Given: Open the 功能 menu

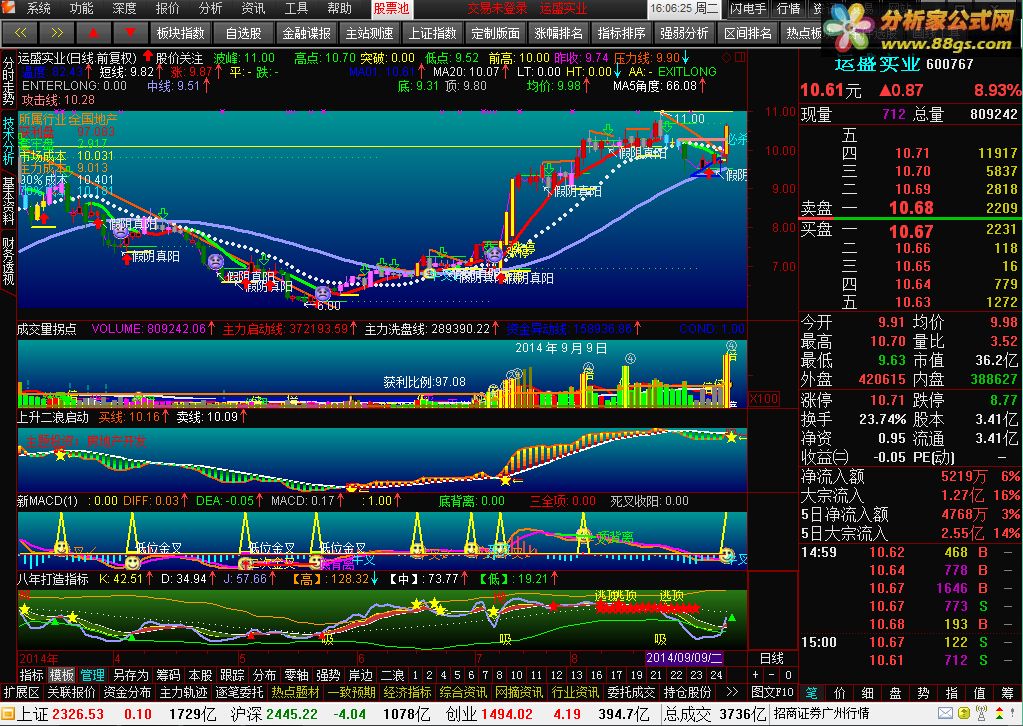Looking at the screenshot, I should 82,8.
